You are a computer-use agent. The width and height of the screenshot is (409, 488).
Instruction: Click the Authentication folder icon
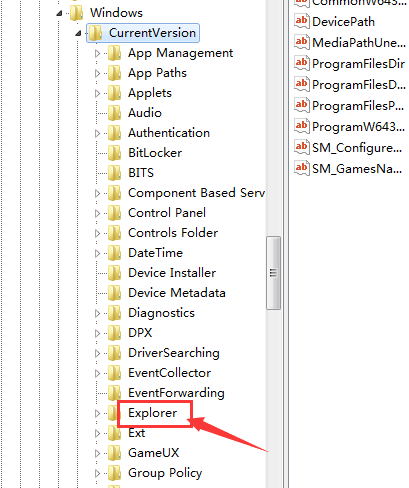click(115, 133)
